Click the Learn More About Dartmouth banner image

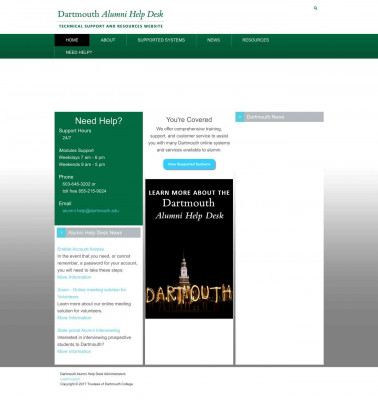(189, 249)
